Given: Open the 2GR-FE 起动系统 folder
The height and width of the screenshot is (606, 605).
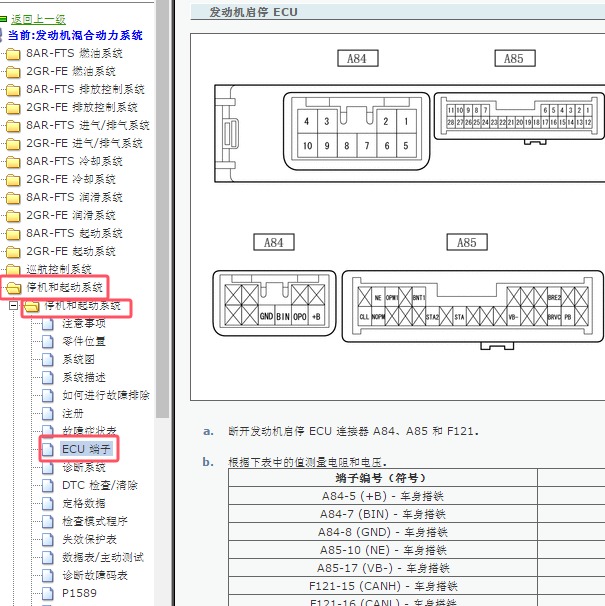Looking at the screenshot, I should click(71, 251).
